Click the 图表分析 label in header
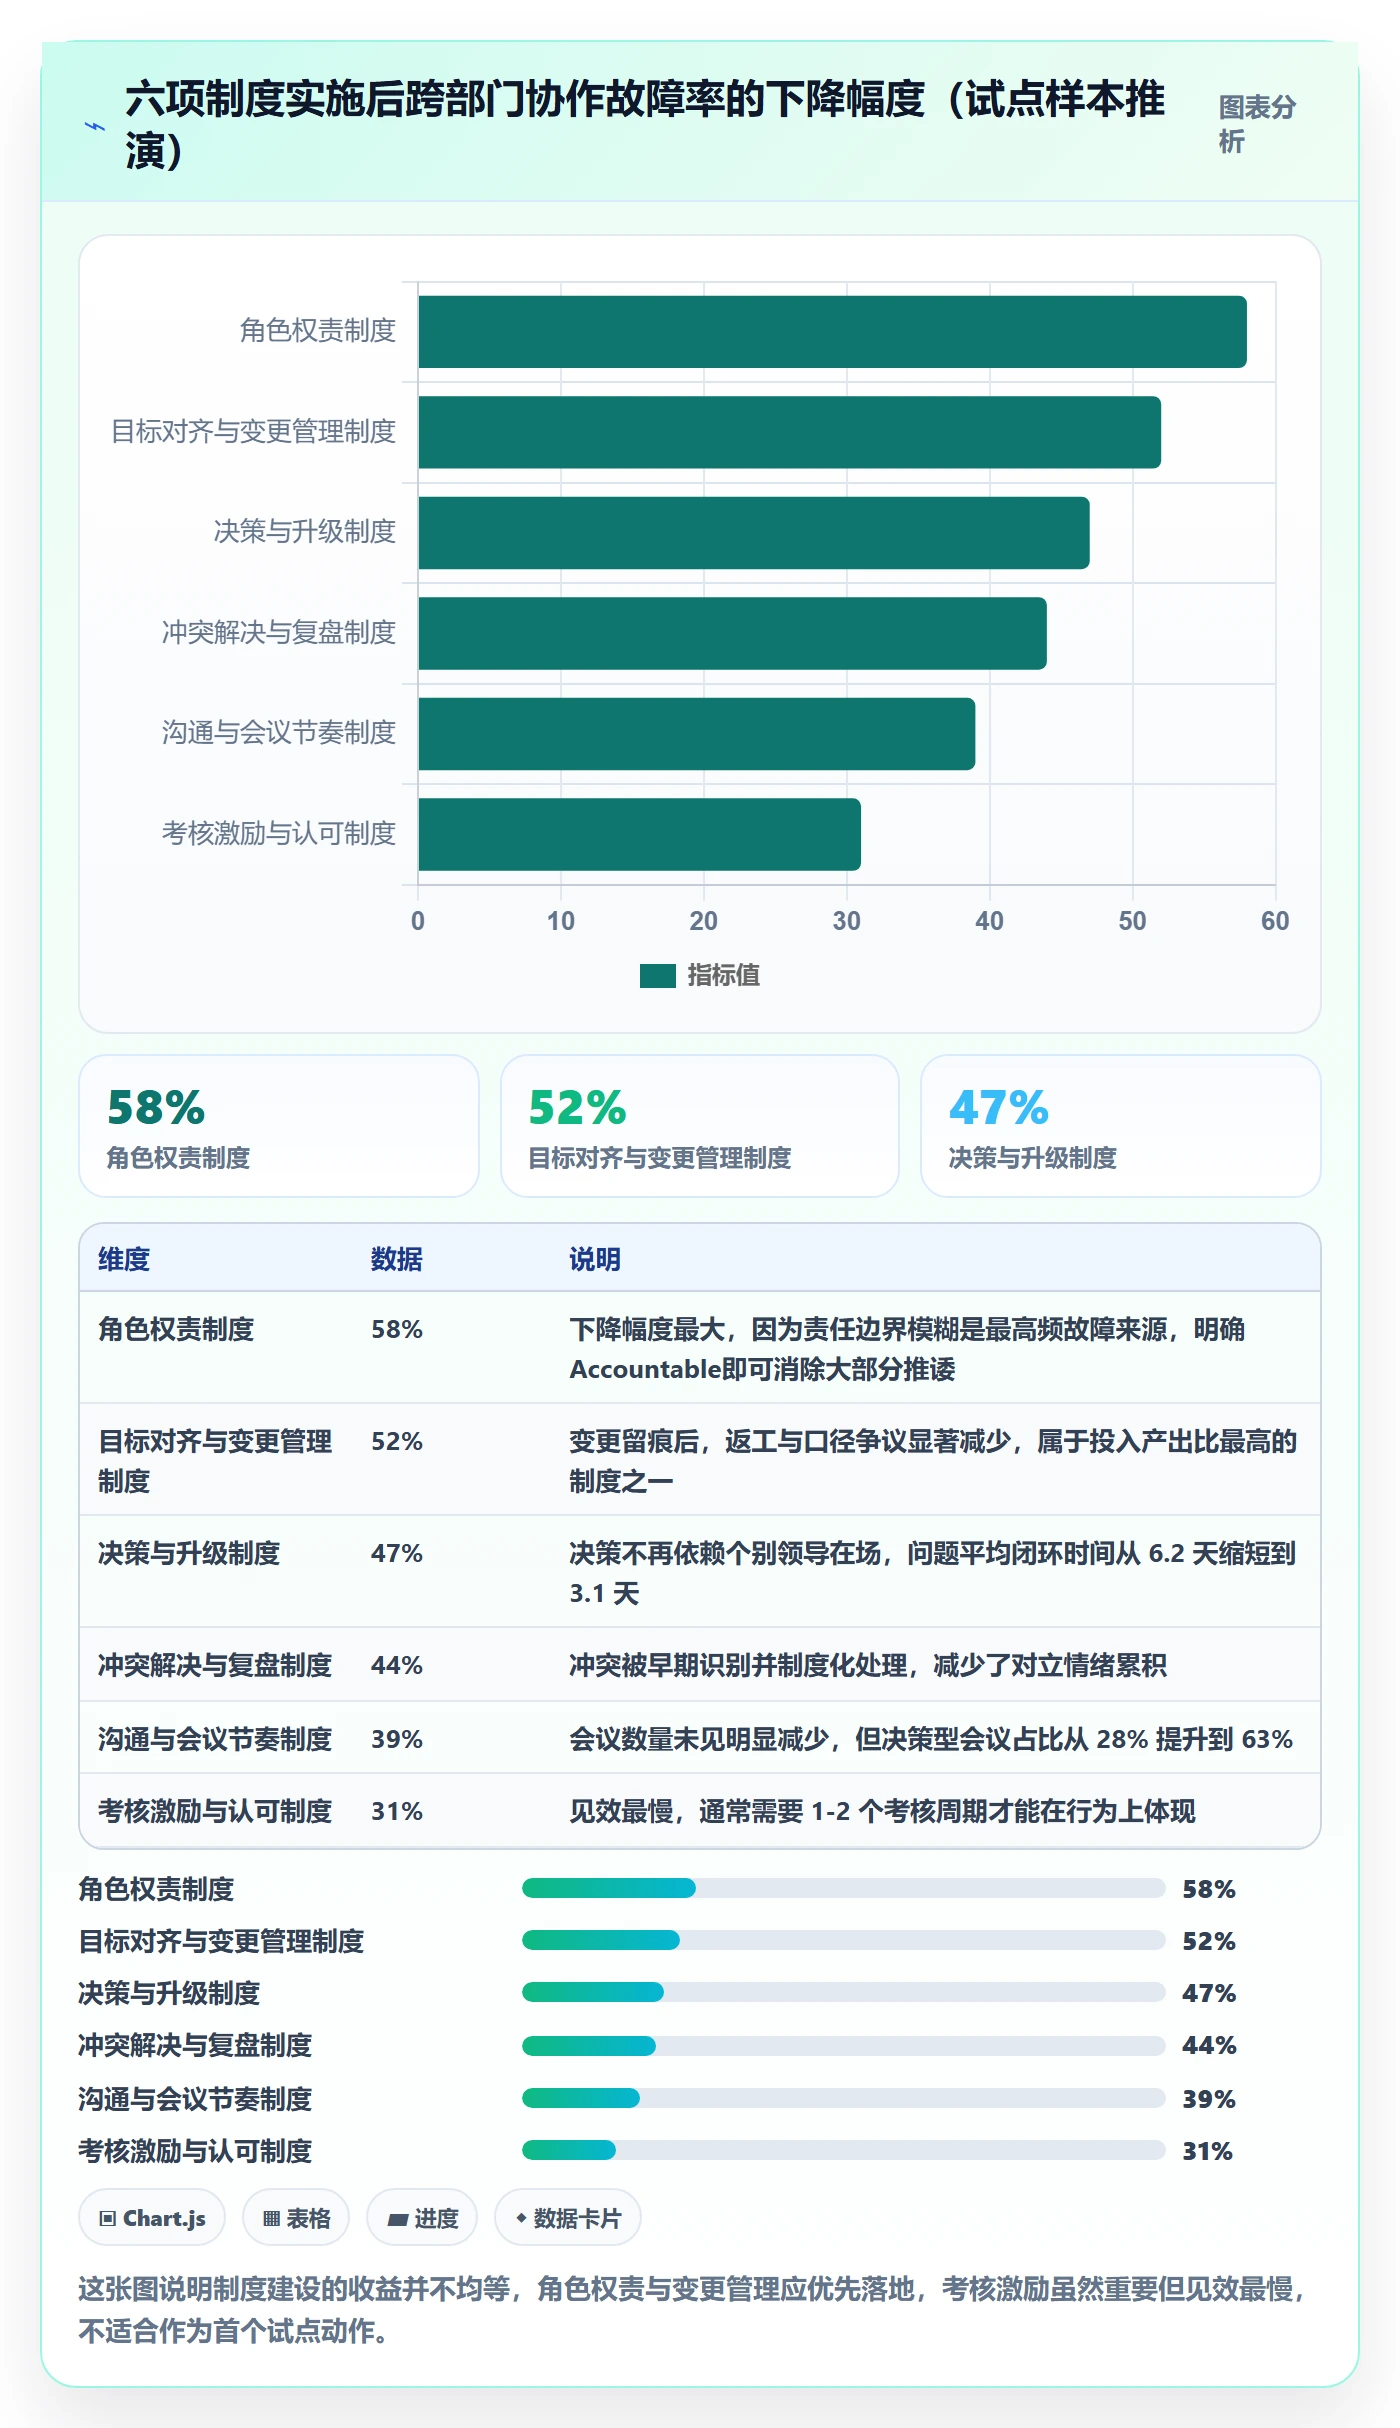Viewport: 1400px width, 2428px height. (1257, 124)
